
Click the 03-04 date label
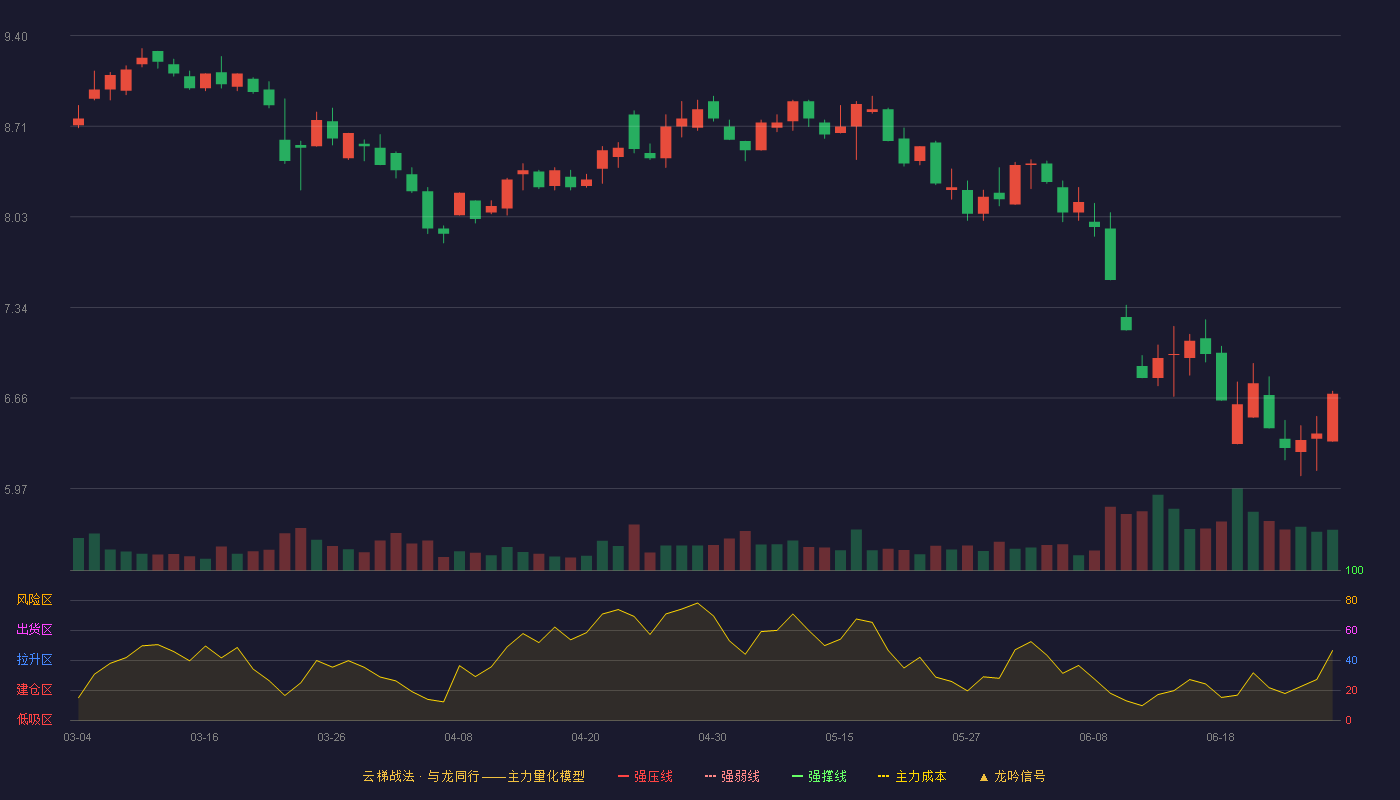point(77,737)
